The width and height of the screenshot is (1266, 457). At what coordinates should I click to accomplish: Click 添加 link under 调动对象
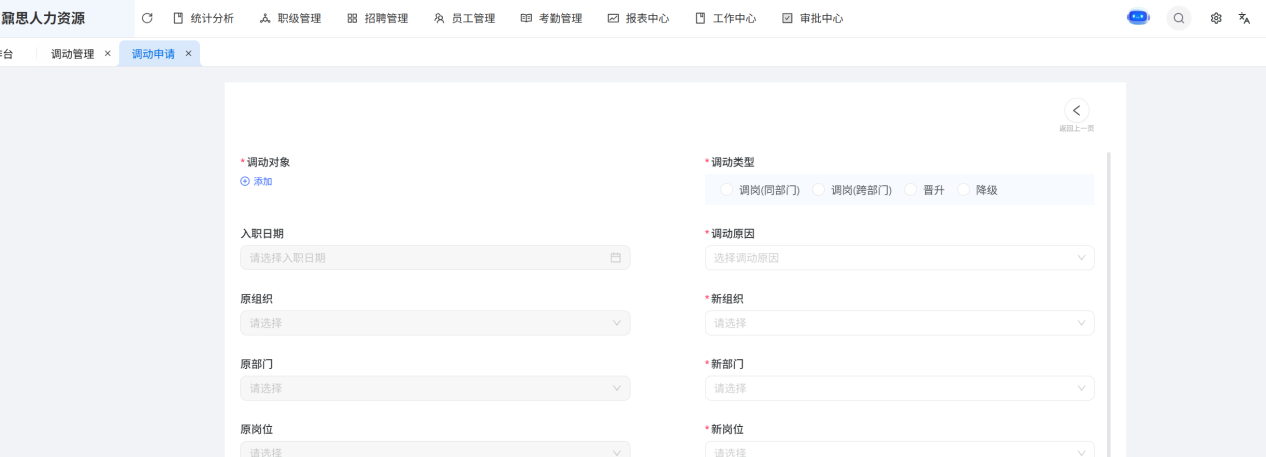(x=256, y=182)
